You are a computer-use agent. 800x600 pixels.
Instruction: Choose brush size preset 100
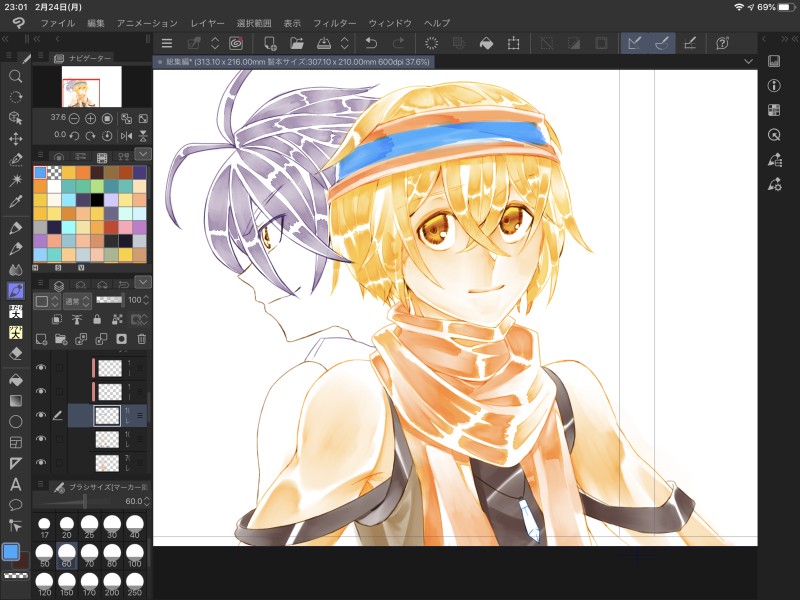[135, 556]
